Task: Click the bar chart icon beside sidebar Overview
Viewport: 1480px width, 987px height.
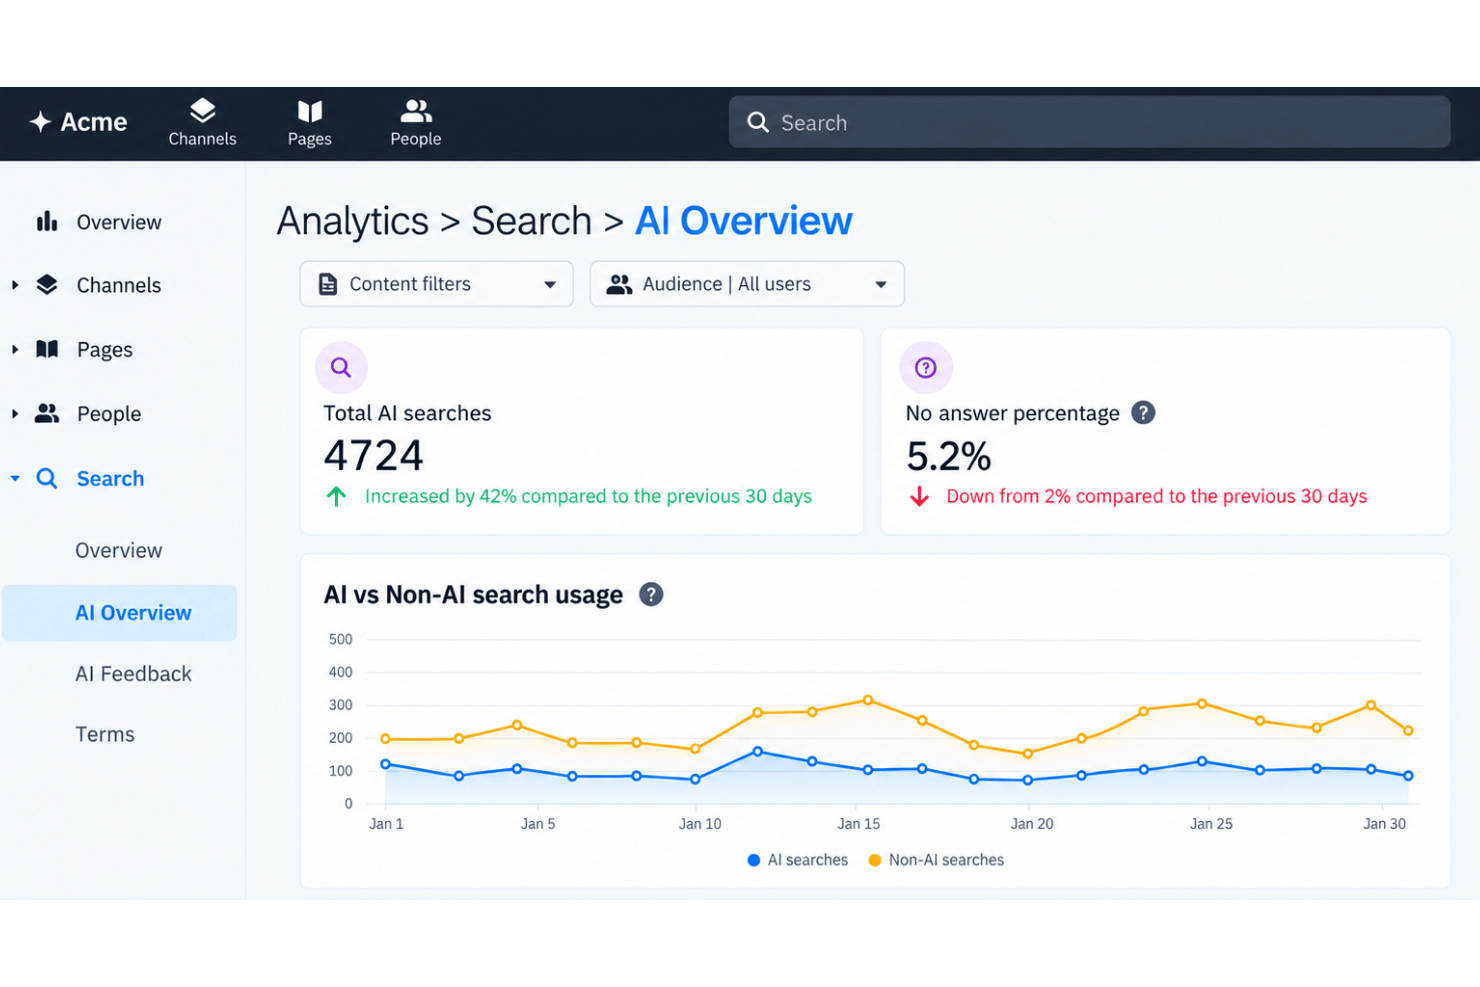Action: pyautogui.click(x=47, y=221)
